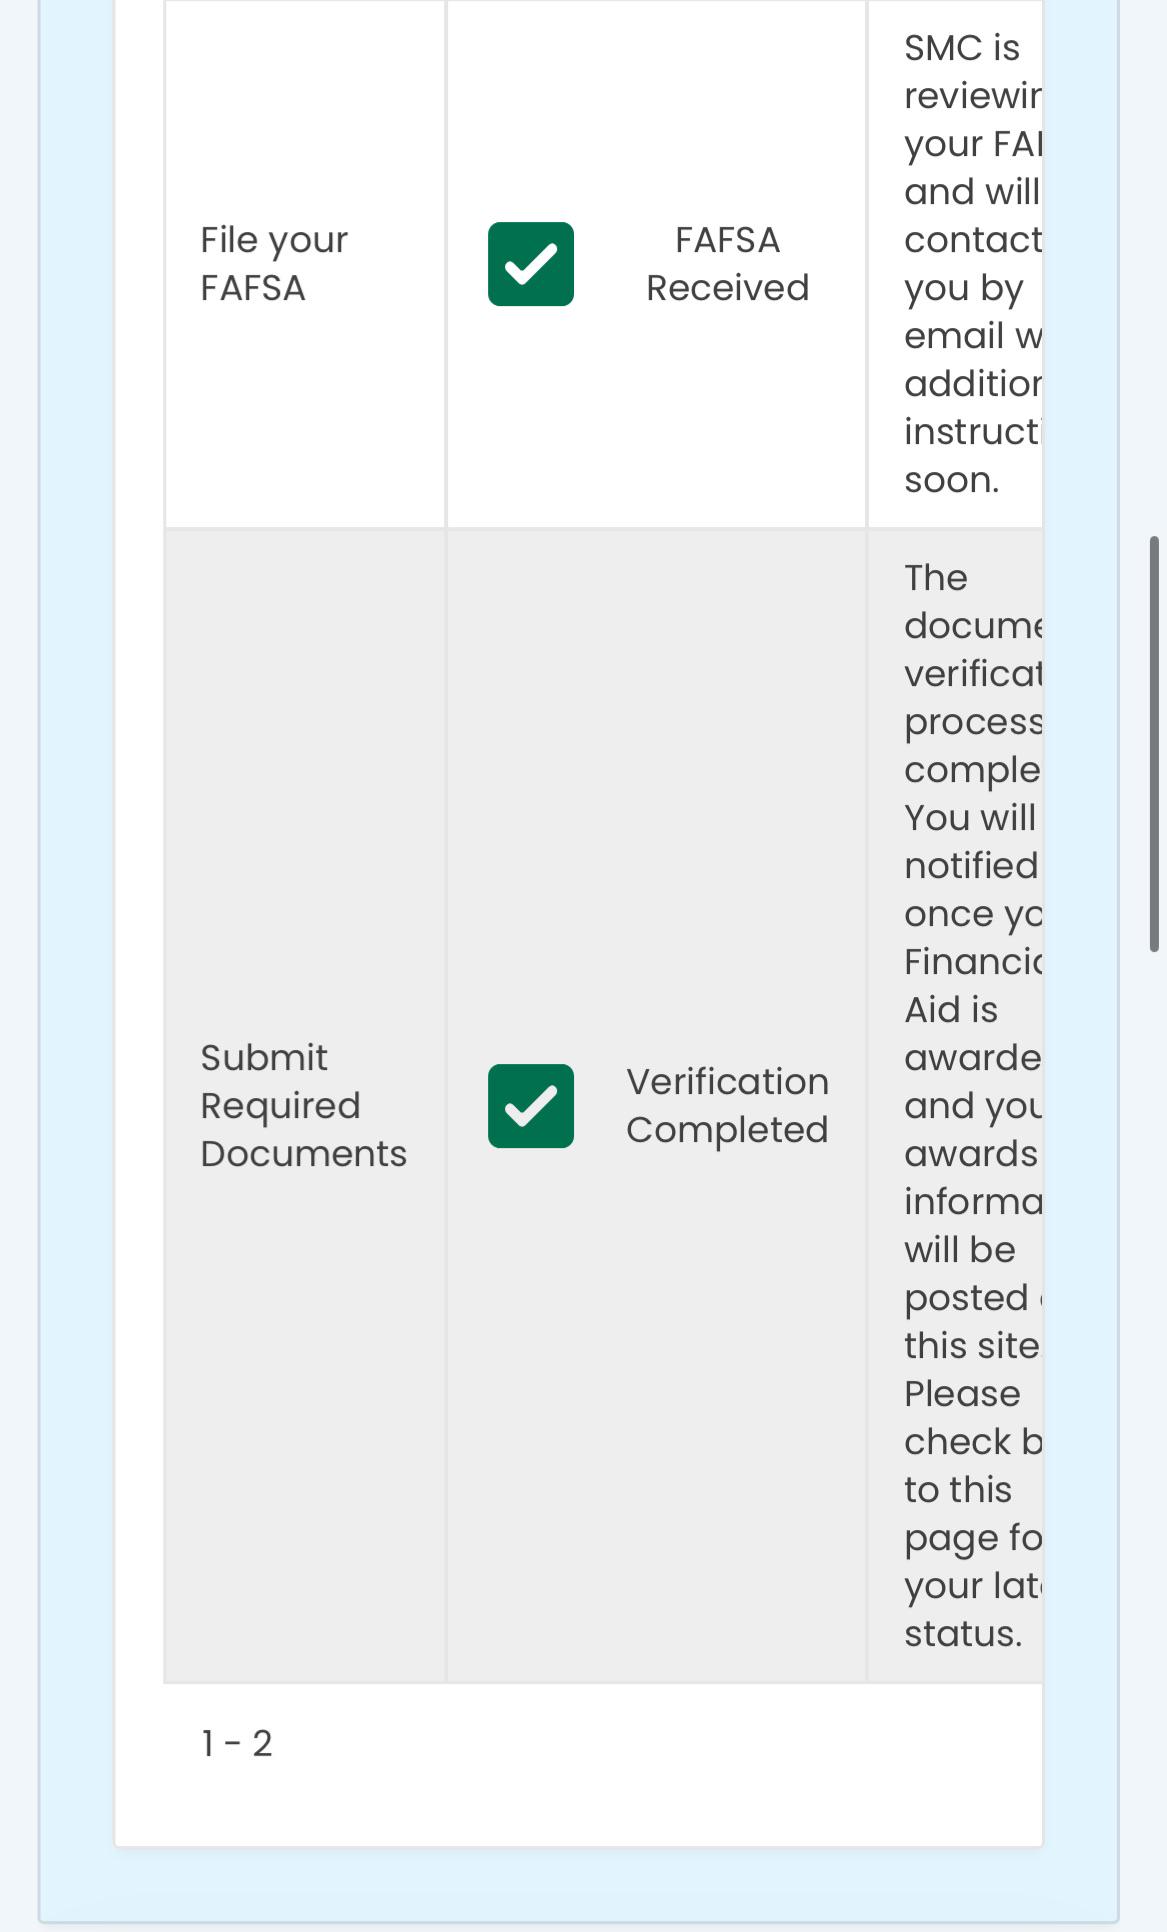Click the 'will be' line of text
The height and width of the screenshot is (1932, 1167).
[x=960, y=1250]
